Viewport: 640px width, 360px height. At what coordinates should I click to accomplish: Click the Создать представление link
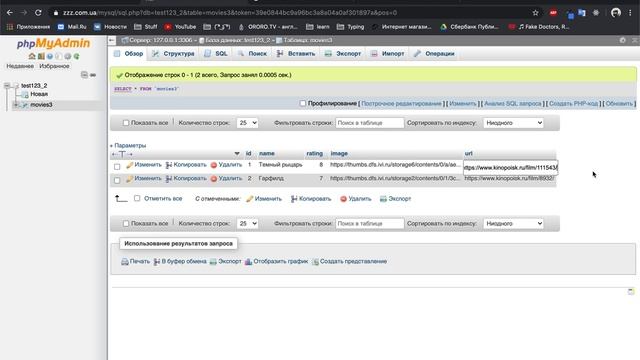(x=353, y=261)
